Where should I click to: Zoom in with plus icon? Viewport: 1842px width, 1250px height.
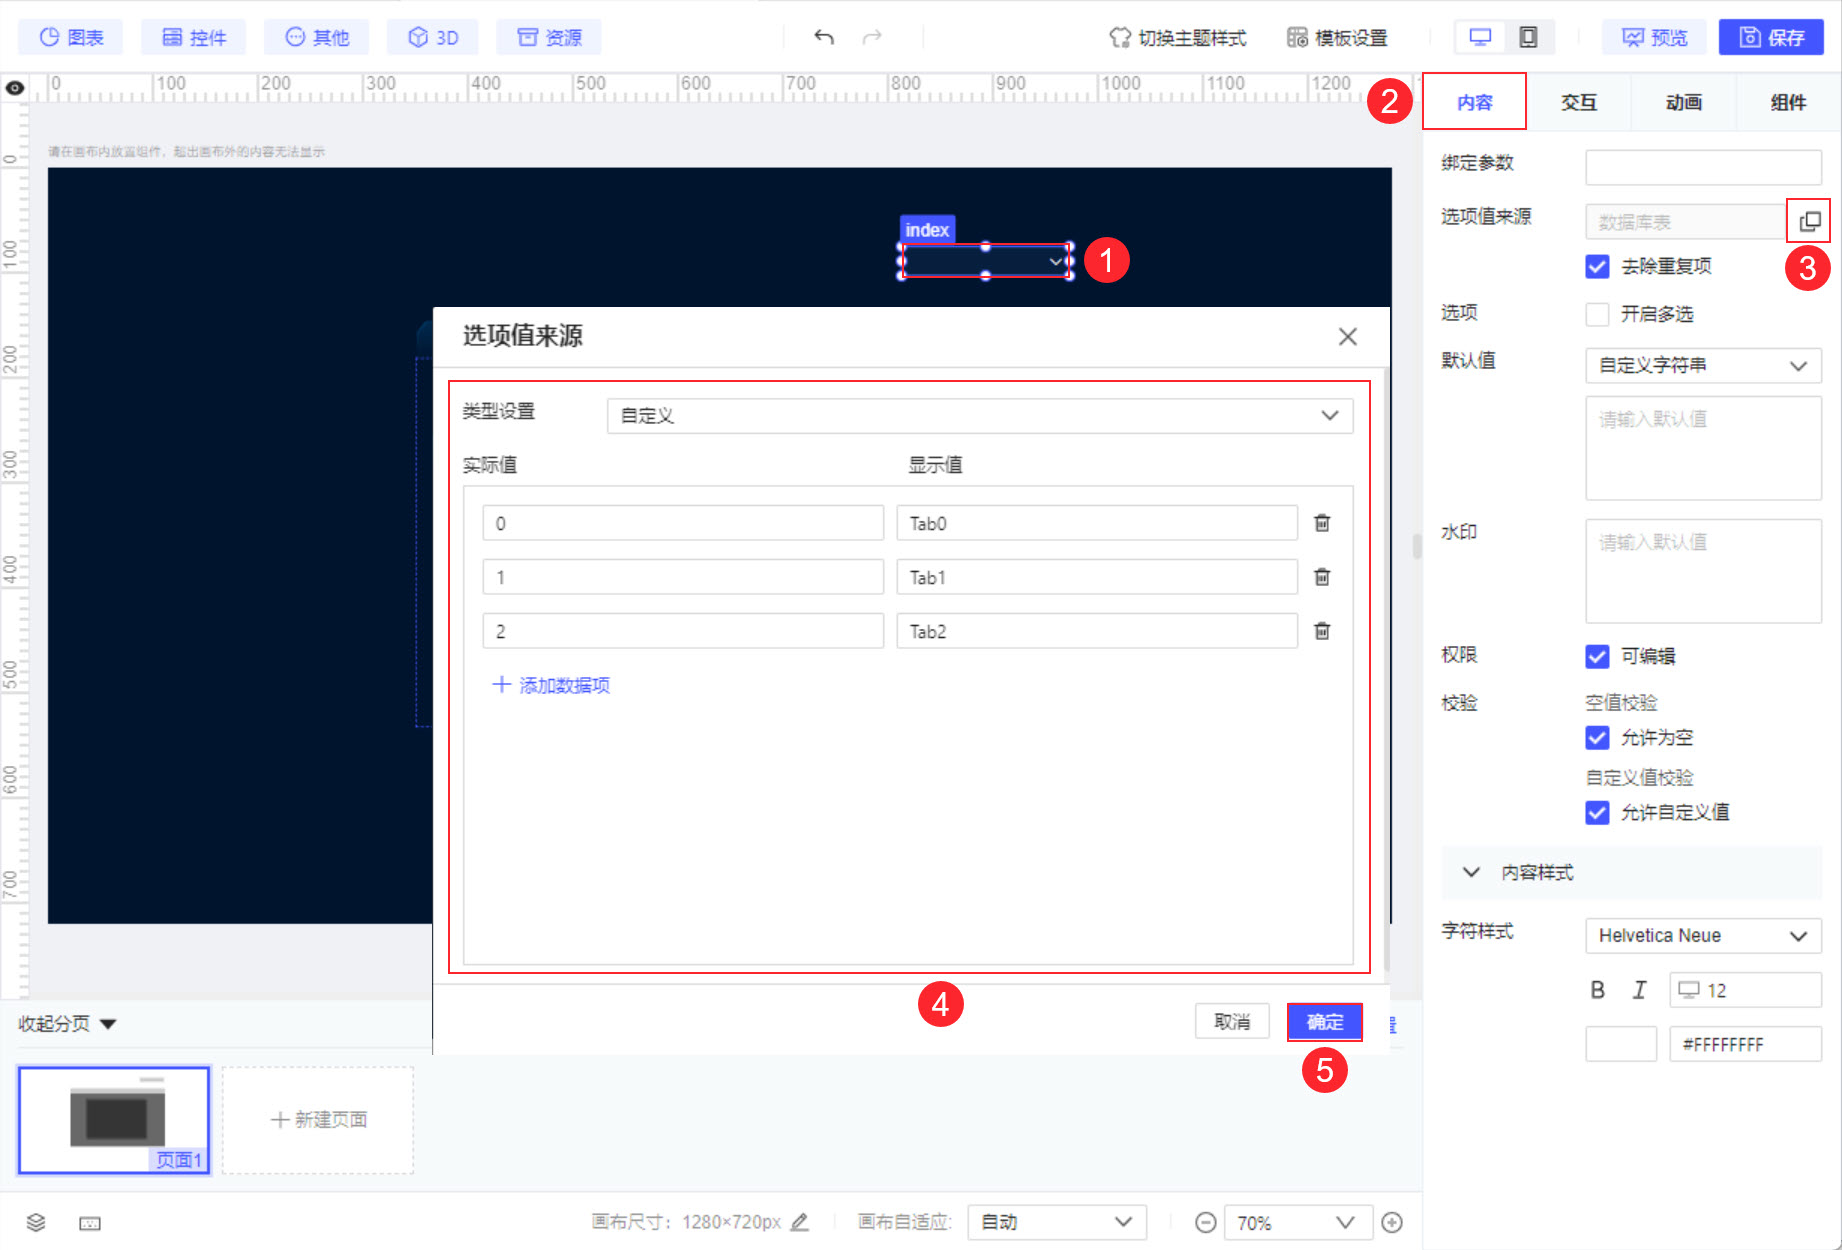pos(1392,1222)
